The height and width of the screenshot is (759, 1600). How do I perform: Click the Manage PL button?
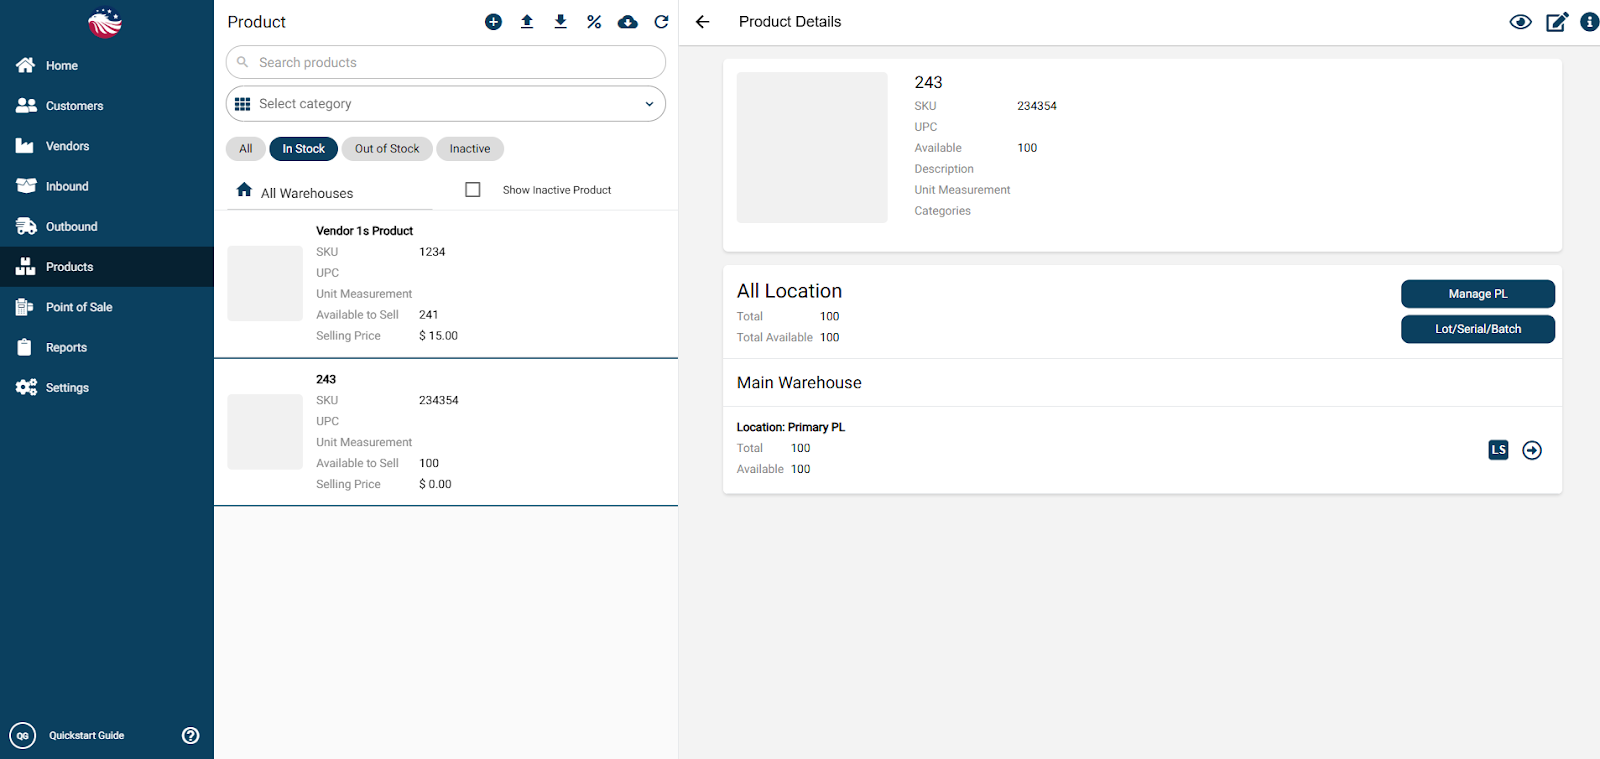1477,294
